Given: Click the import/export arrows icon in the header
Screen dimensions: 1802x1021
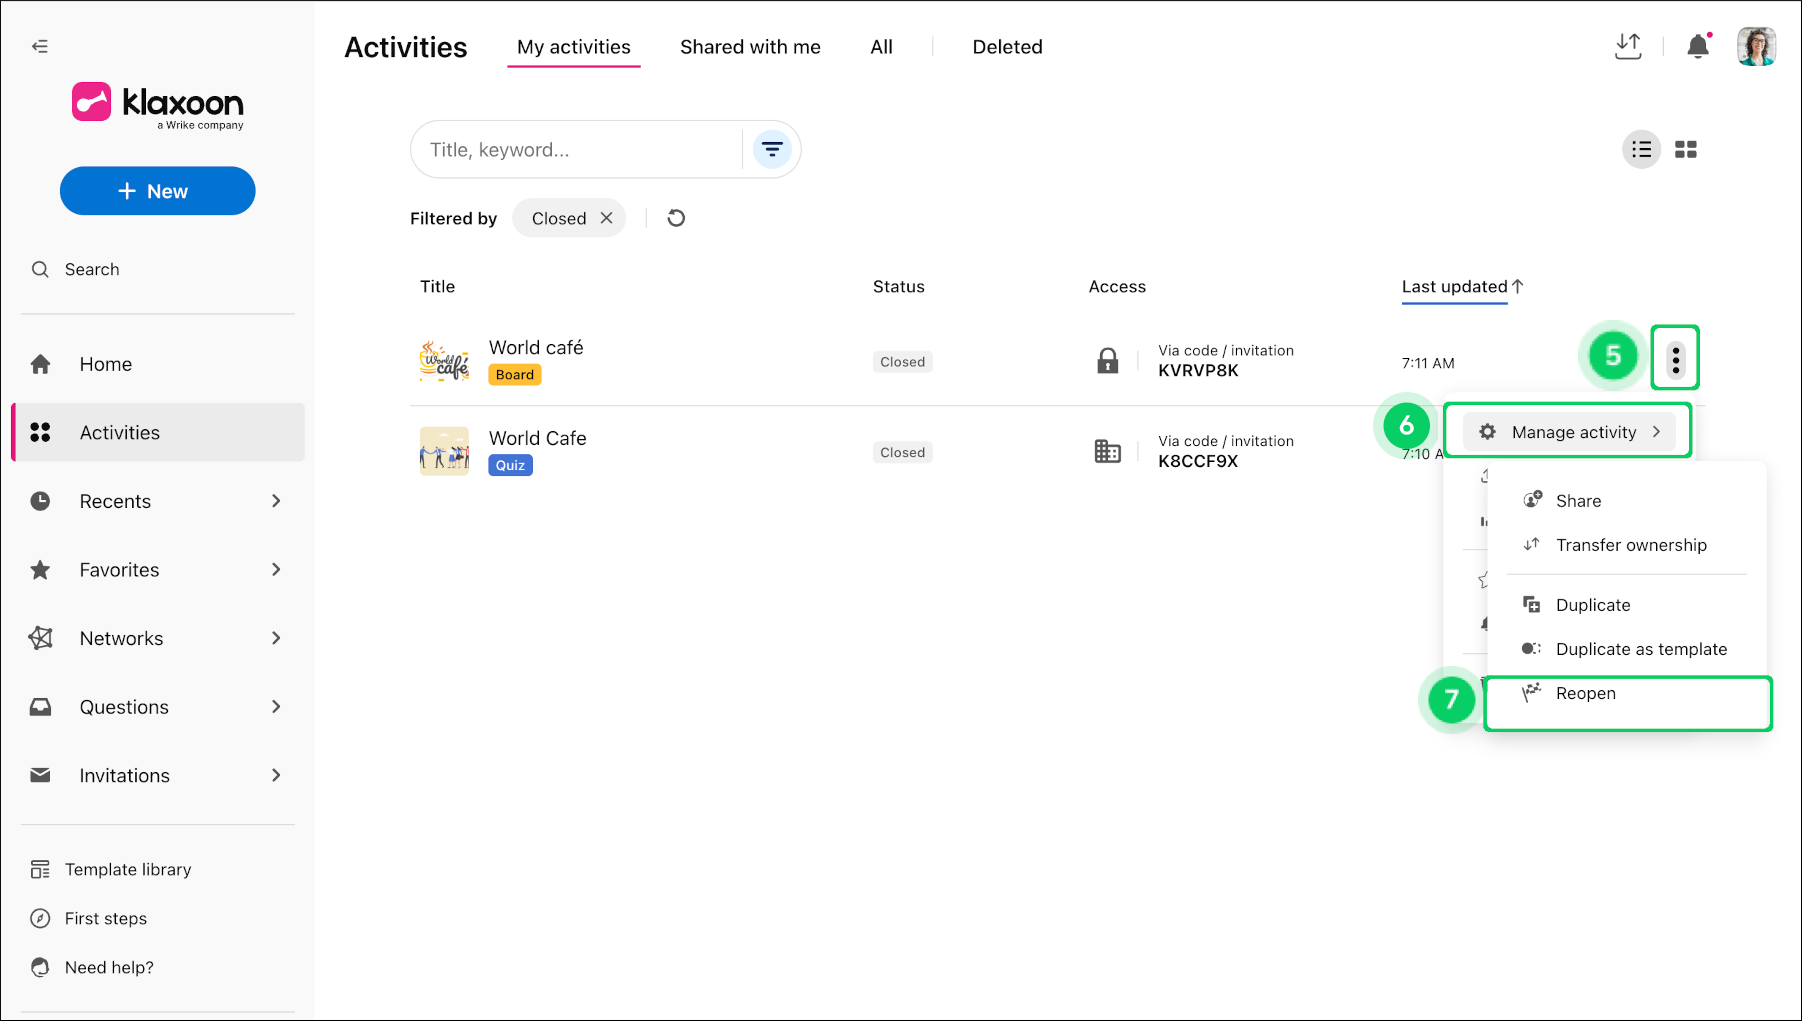Looking at the screenshot, I should pyautogui.click(x=1628, y=46).
